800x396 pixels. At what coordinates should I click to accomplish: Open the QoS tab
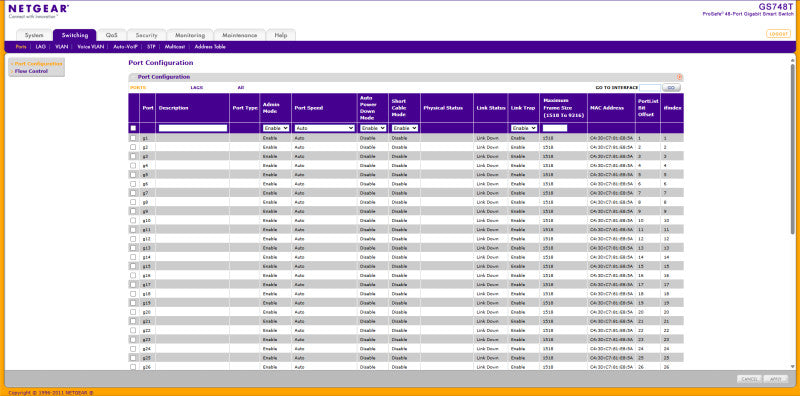point(112,35)
